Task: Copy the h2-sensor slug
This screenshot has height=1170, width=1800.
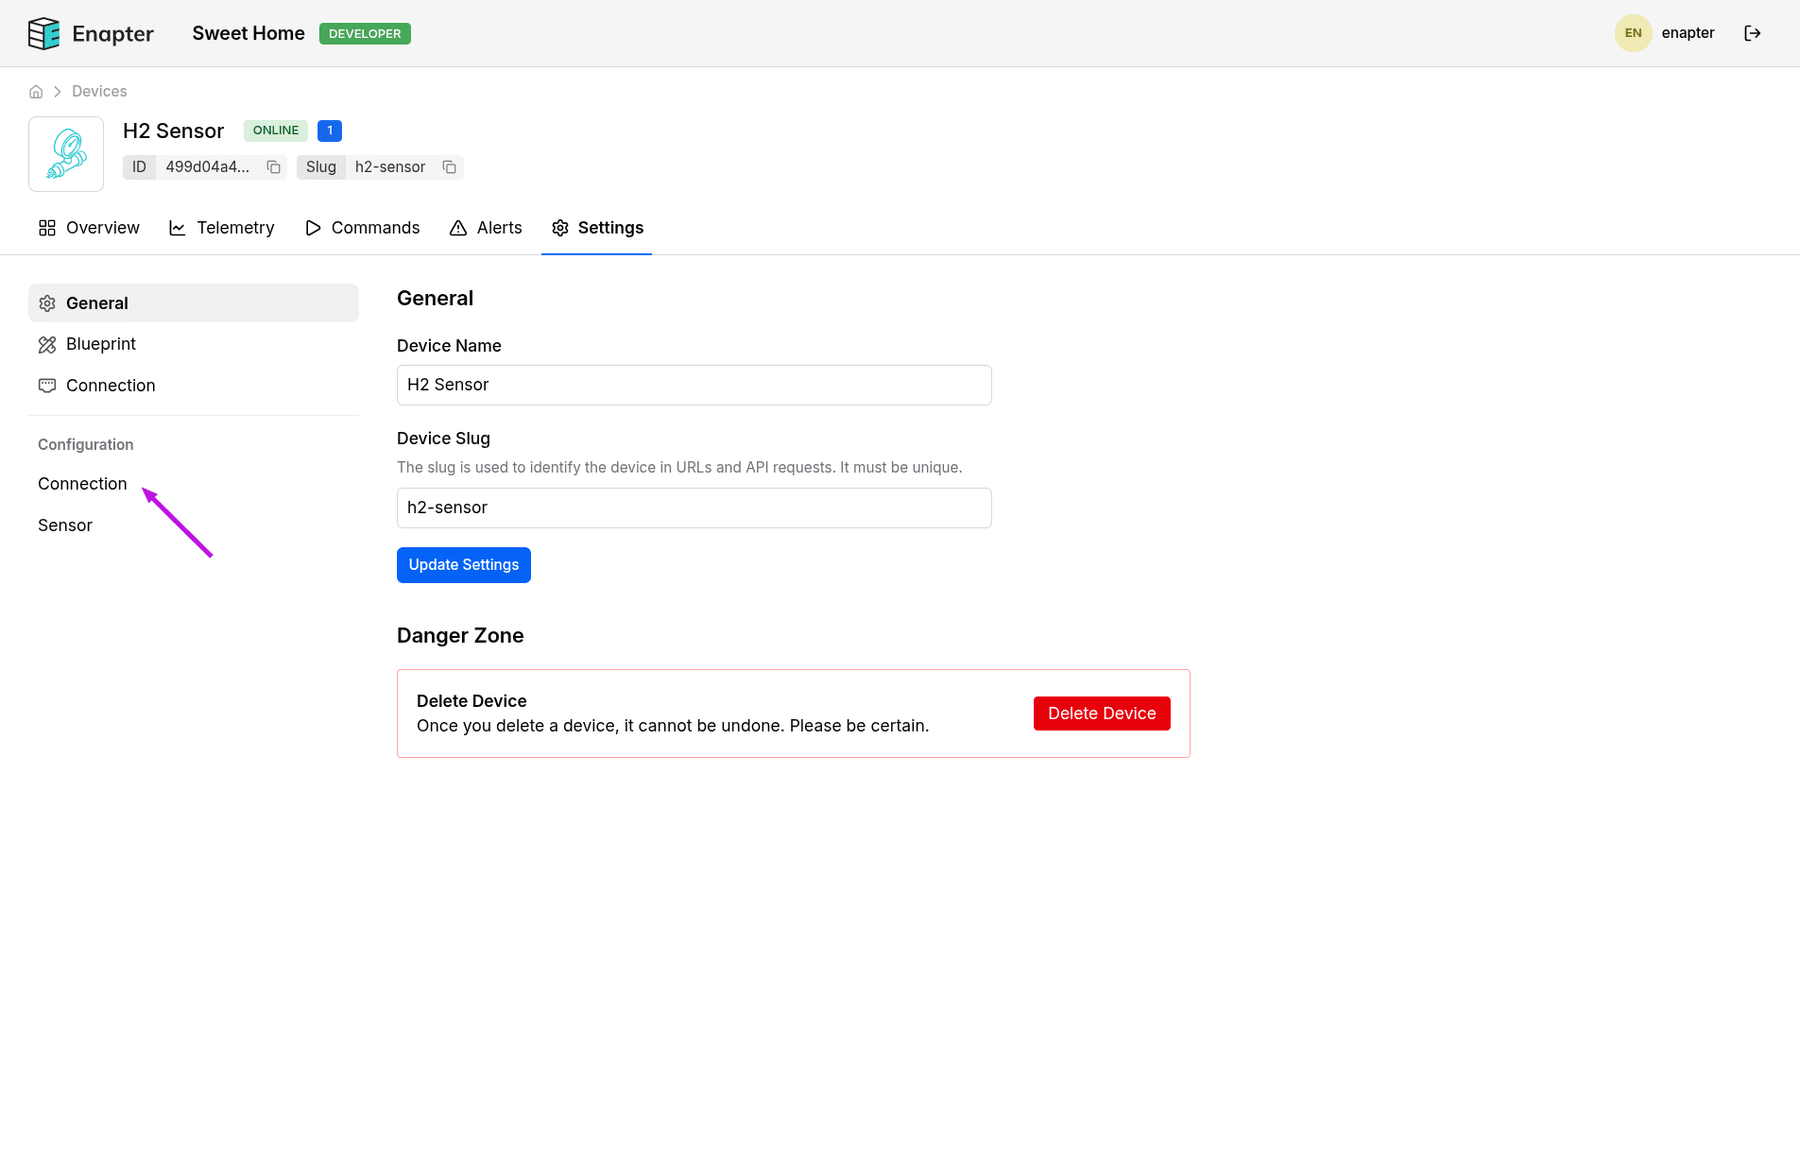Action: click(449, 167)
